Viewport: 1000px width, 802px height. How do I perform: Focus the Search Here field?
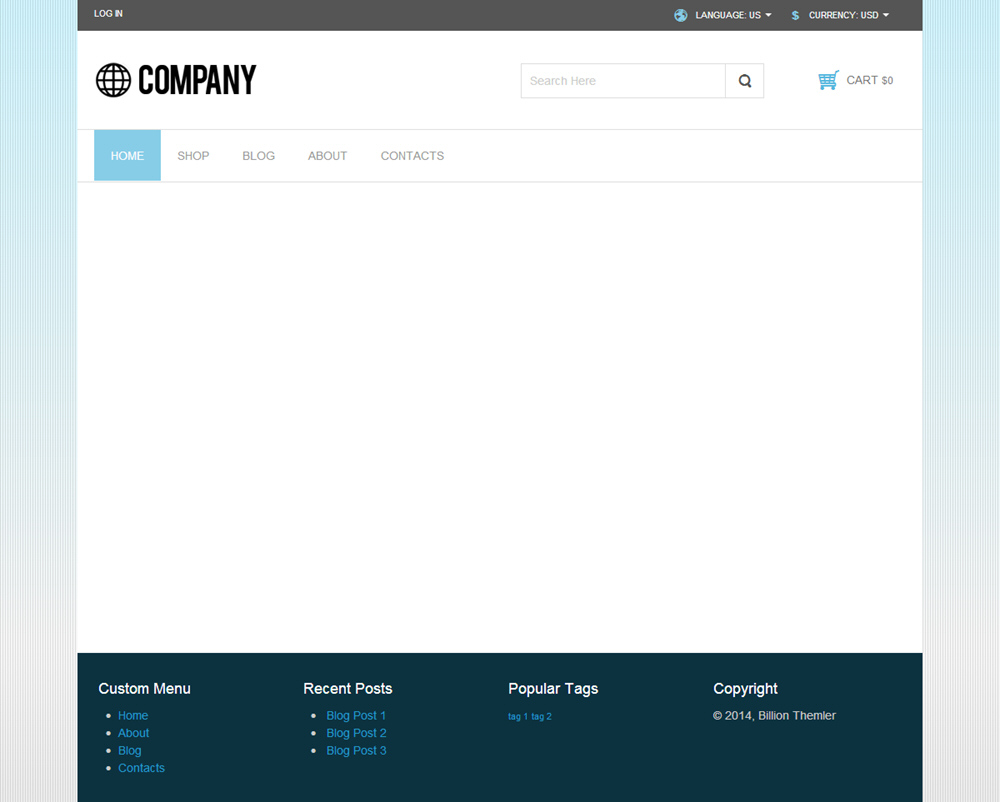coord(623,81)
